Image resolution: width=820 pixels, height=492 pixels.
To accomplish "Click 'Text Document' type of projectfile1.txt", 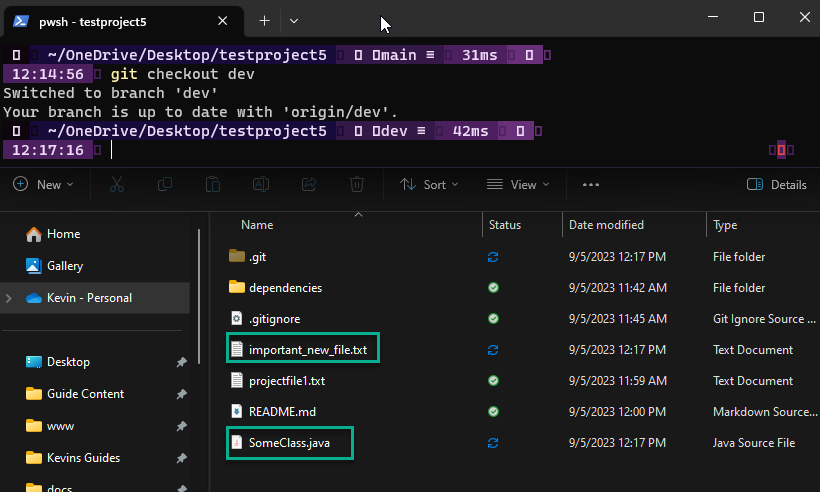I will (753, 381).
